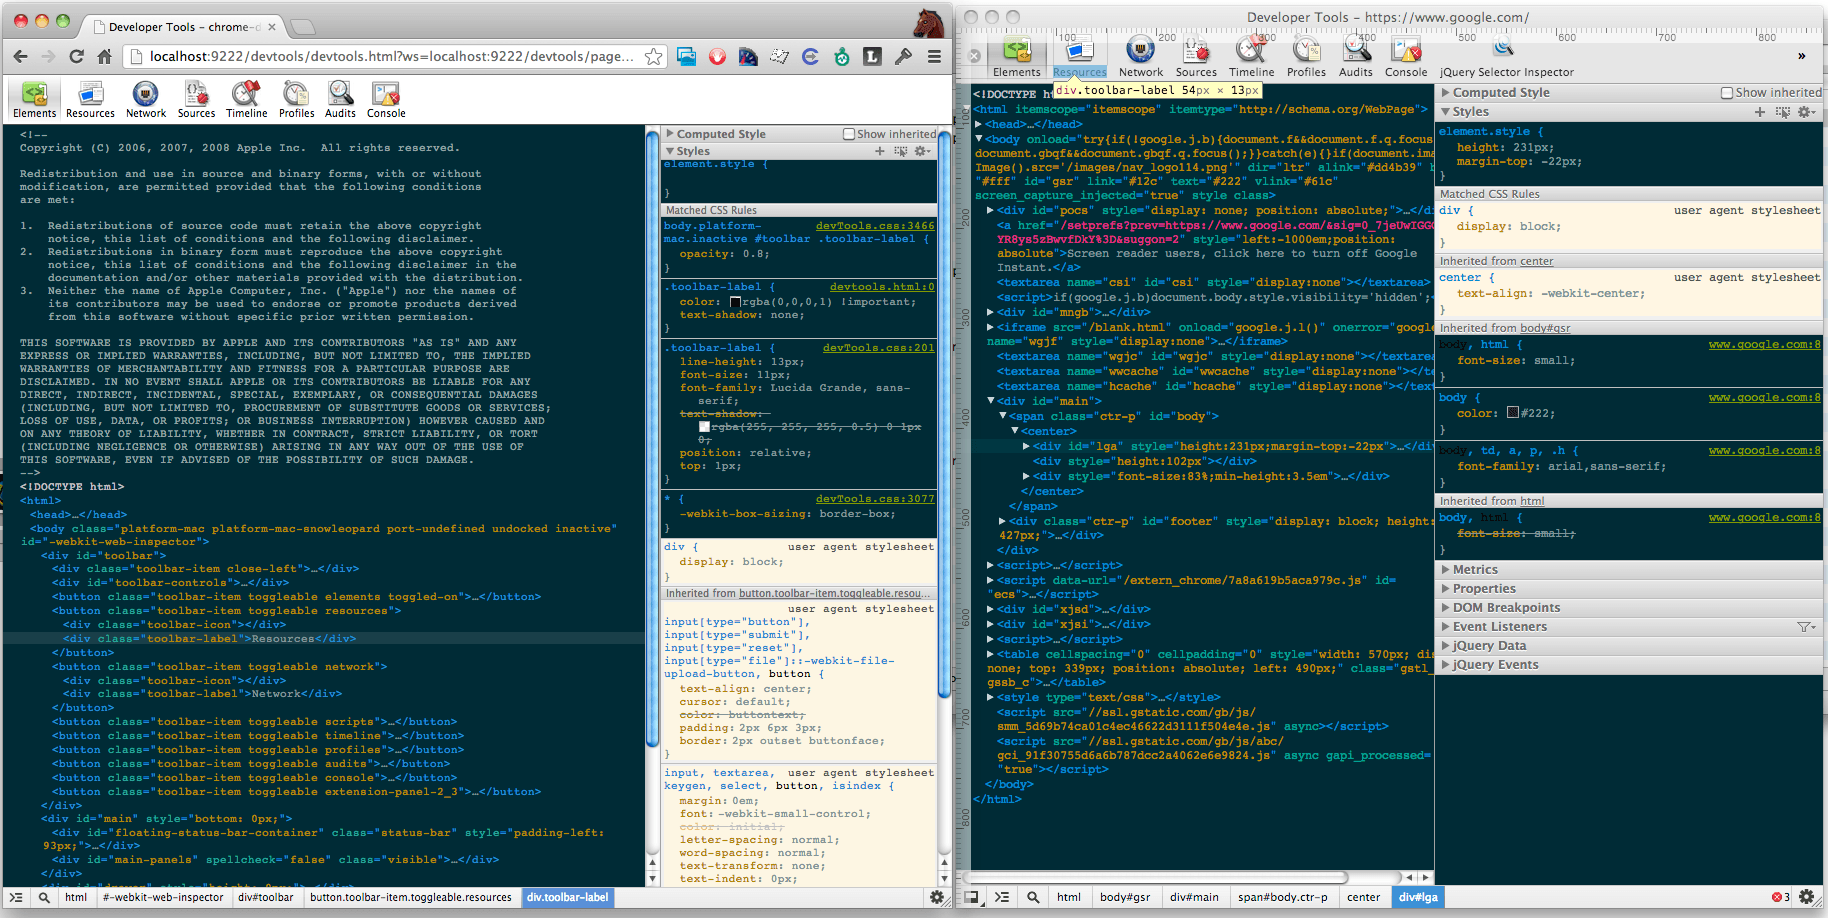The height and width of the screenshot is (918, 1828).
Task: Open devTools.css:3077 source link
Action: coord(875,499)
